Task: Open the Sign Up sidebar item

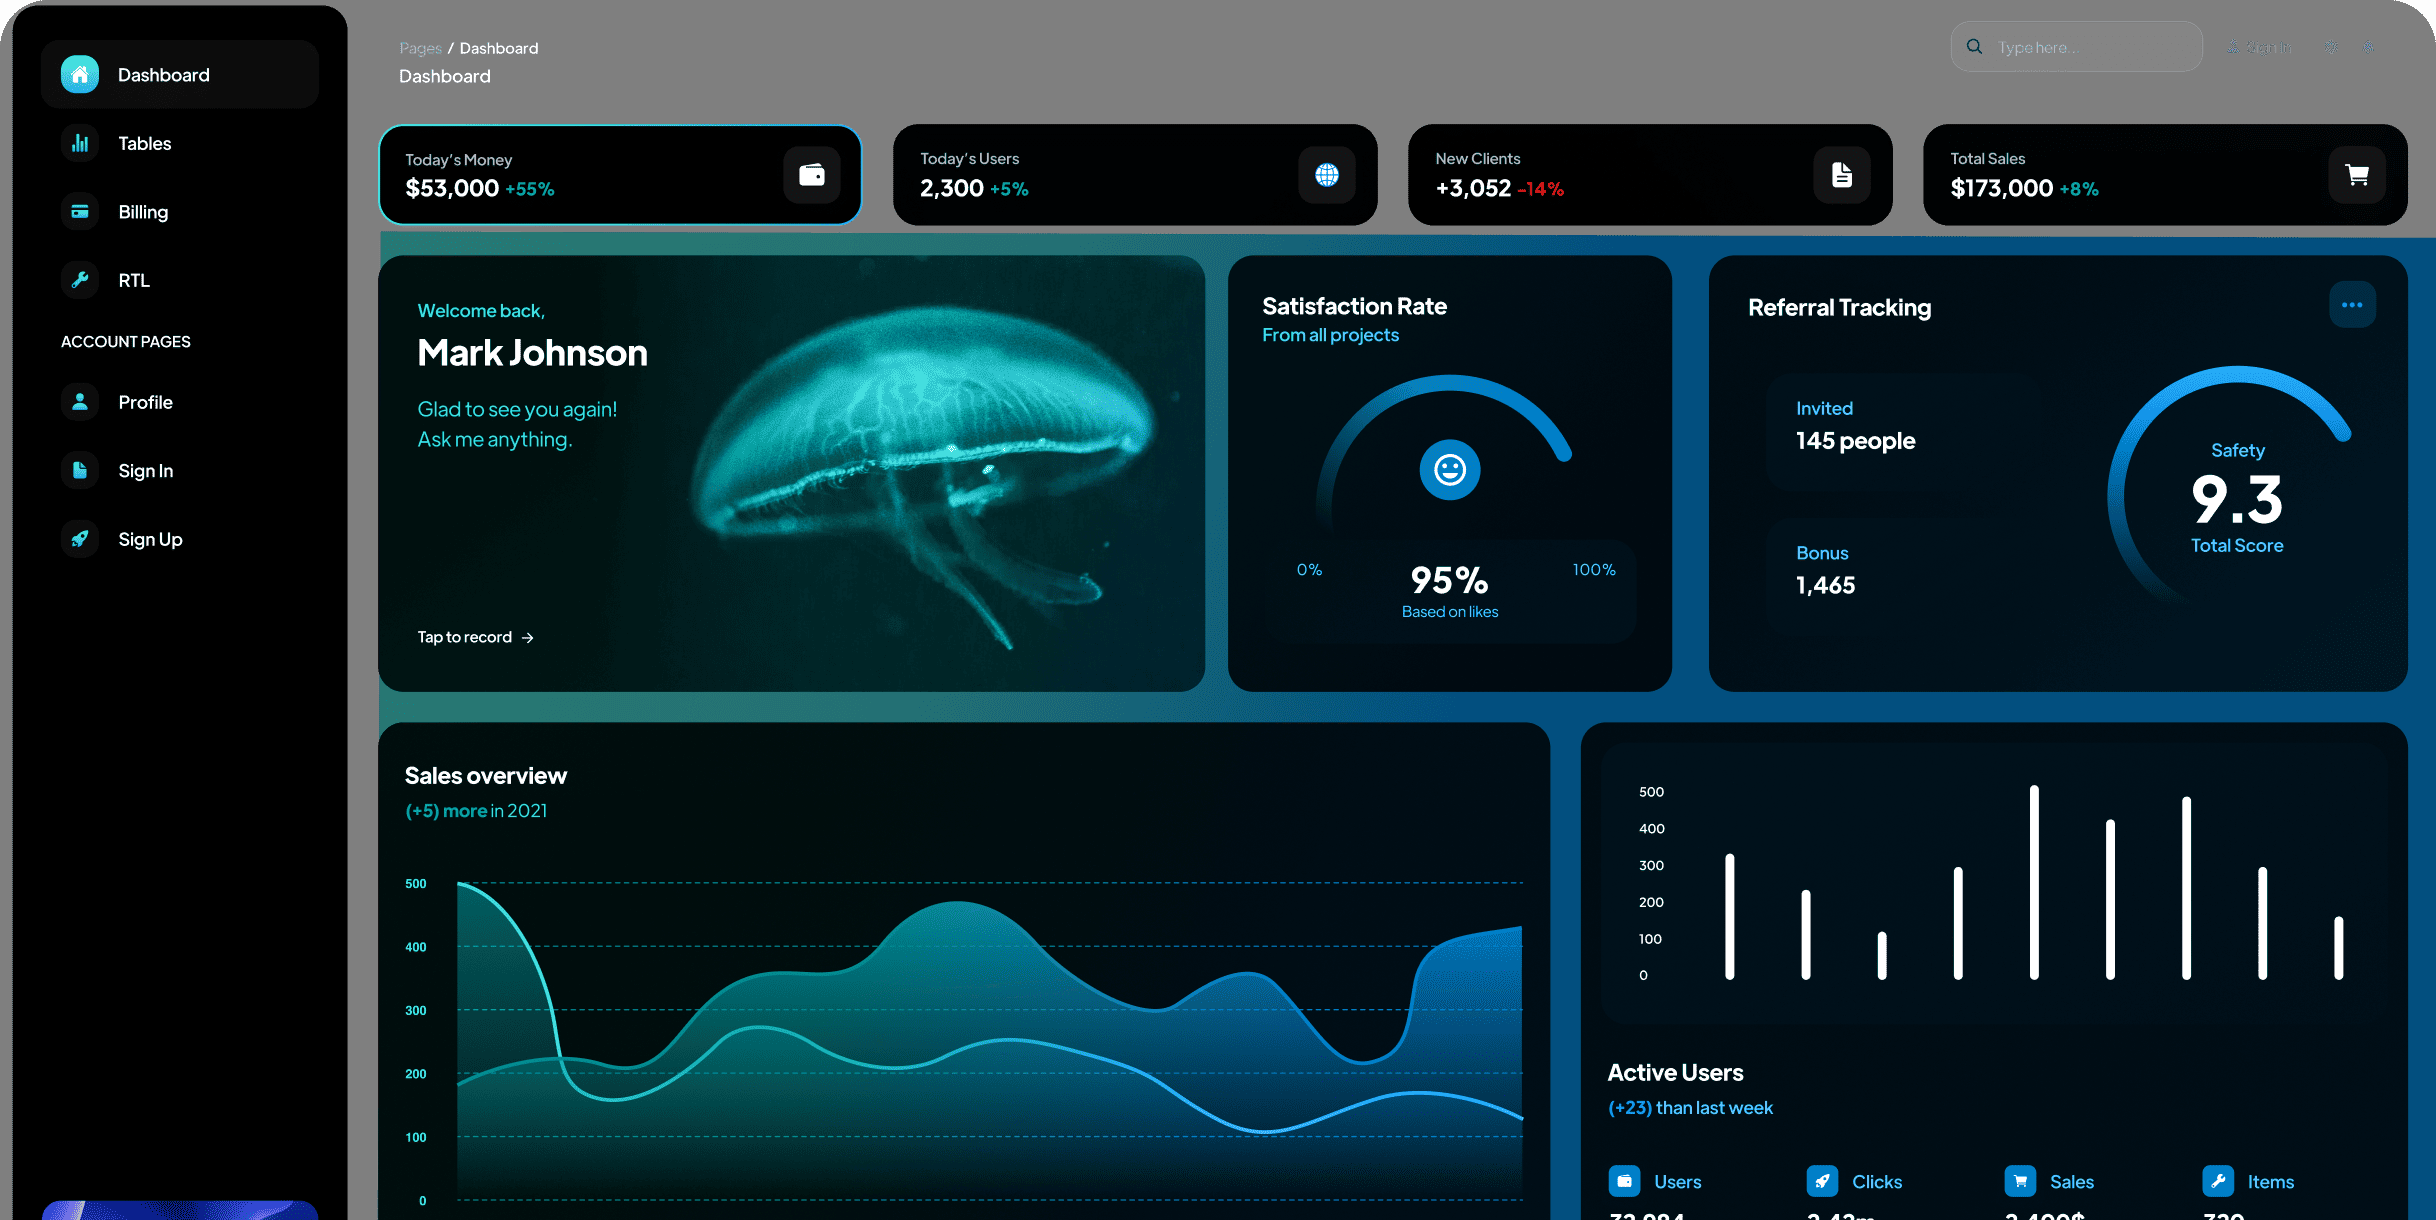Action: click(180, 539)
